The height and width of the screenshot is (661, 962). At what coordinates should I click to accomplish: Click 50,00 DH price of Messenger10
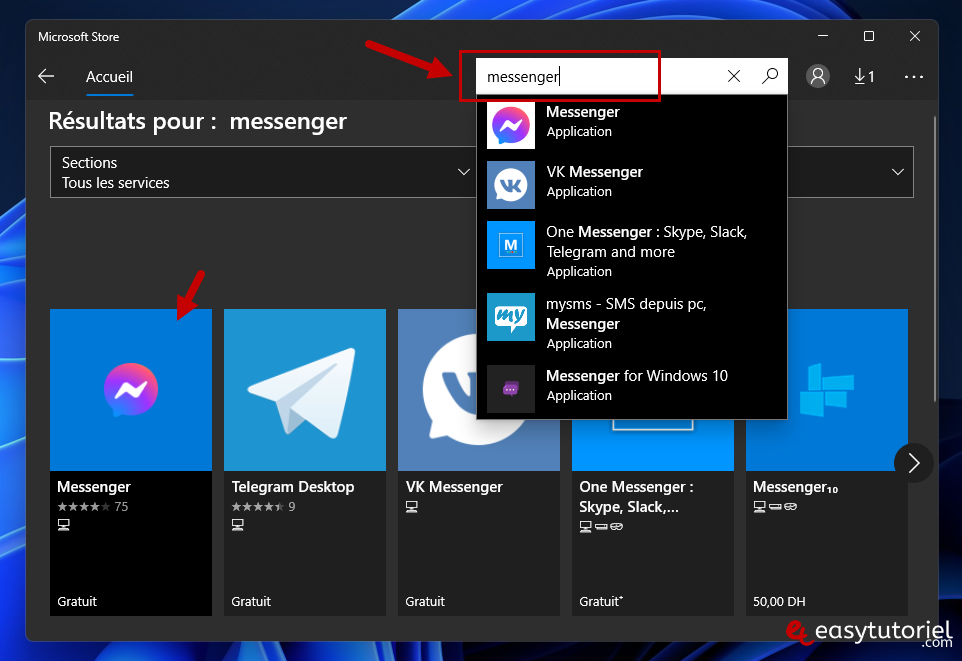779,601
